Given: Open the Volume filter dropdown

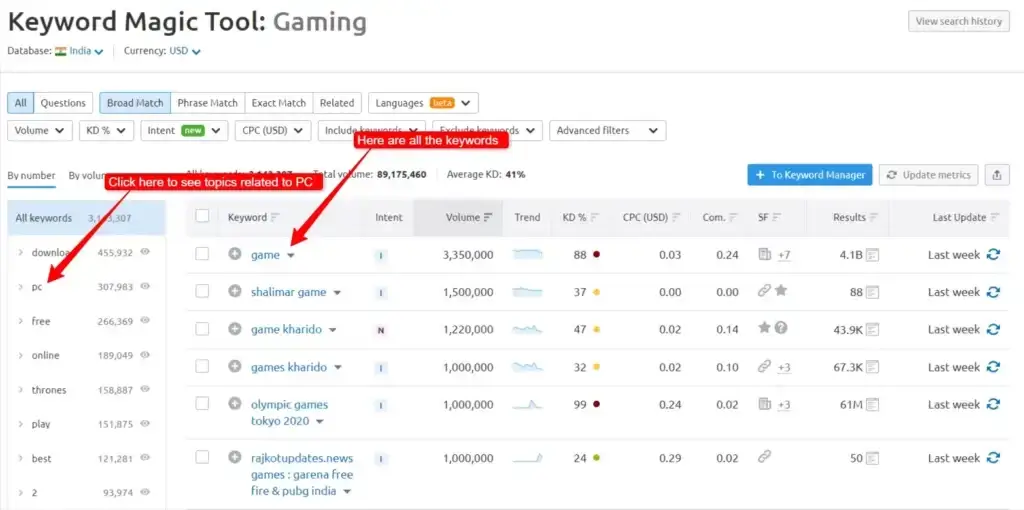Looking at the screenshot, I should tap(40, 131).
